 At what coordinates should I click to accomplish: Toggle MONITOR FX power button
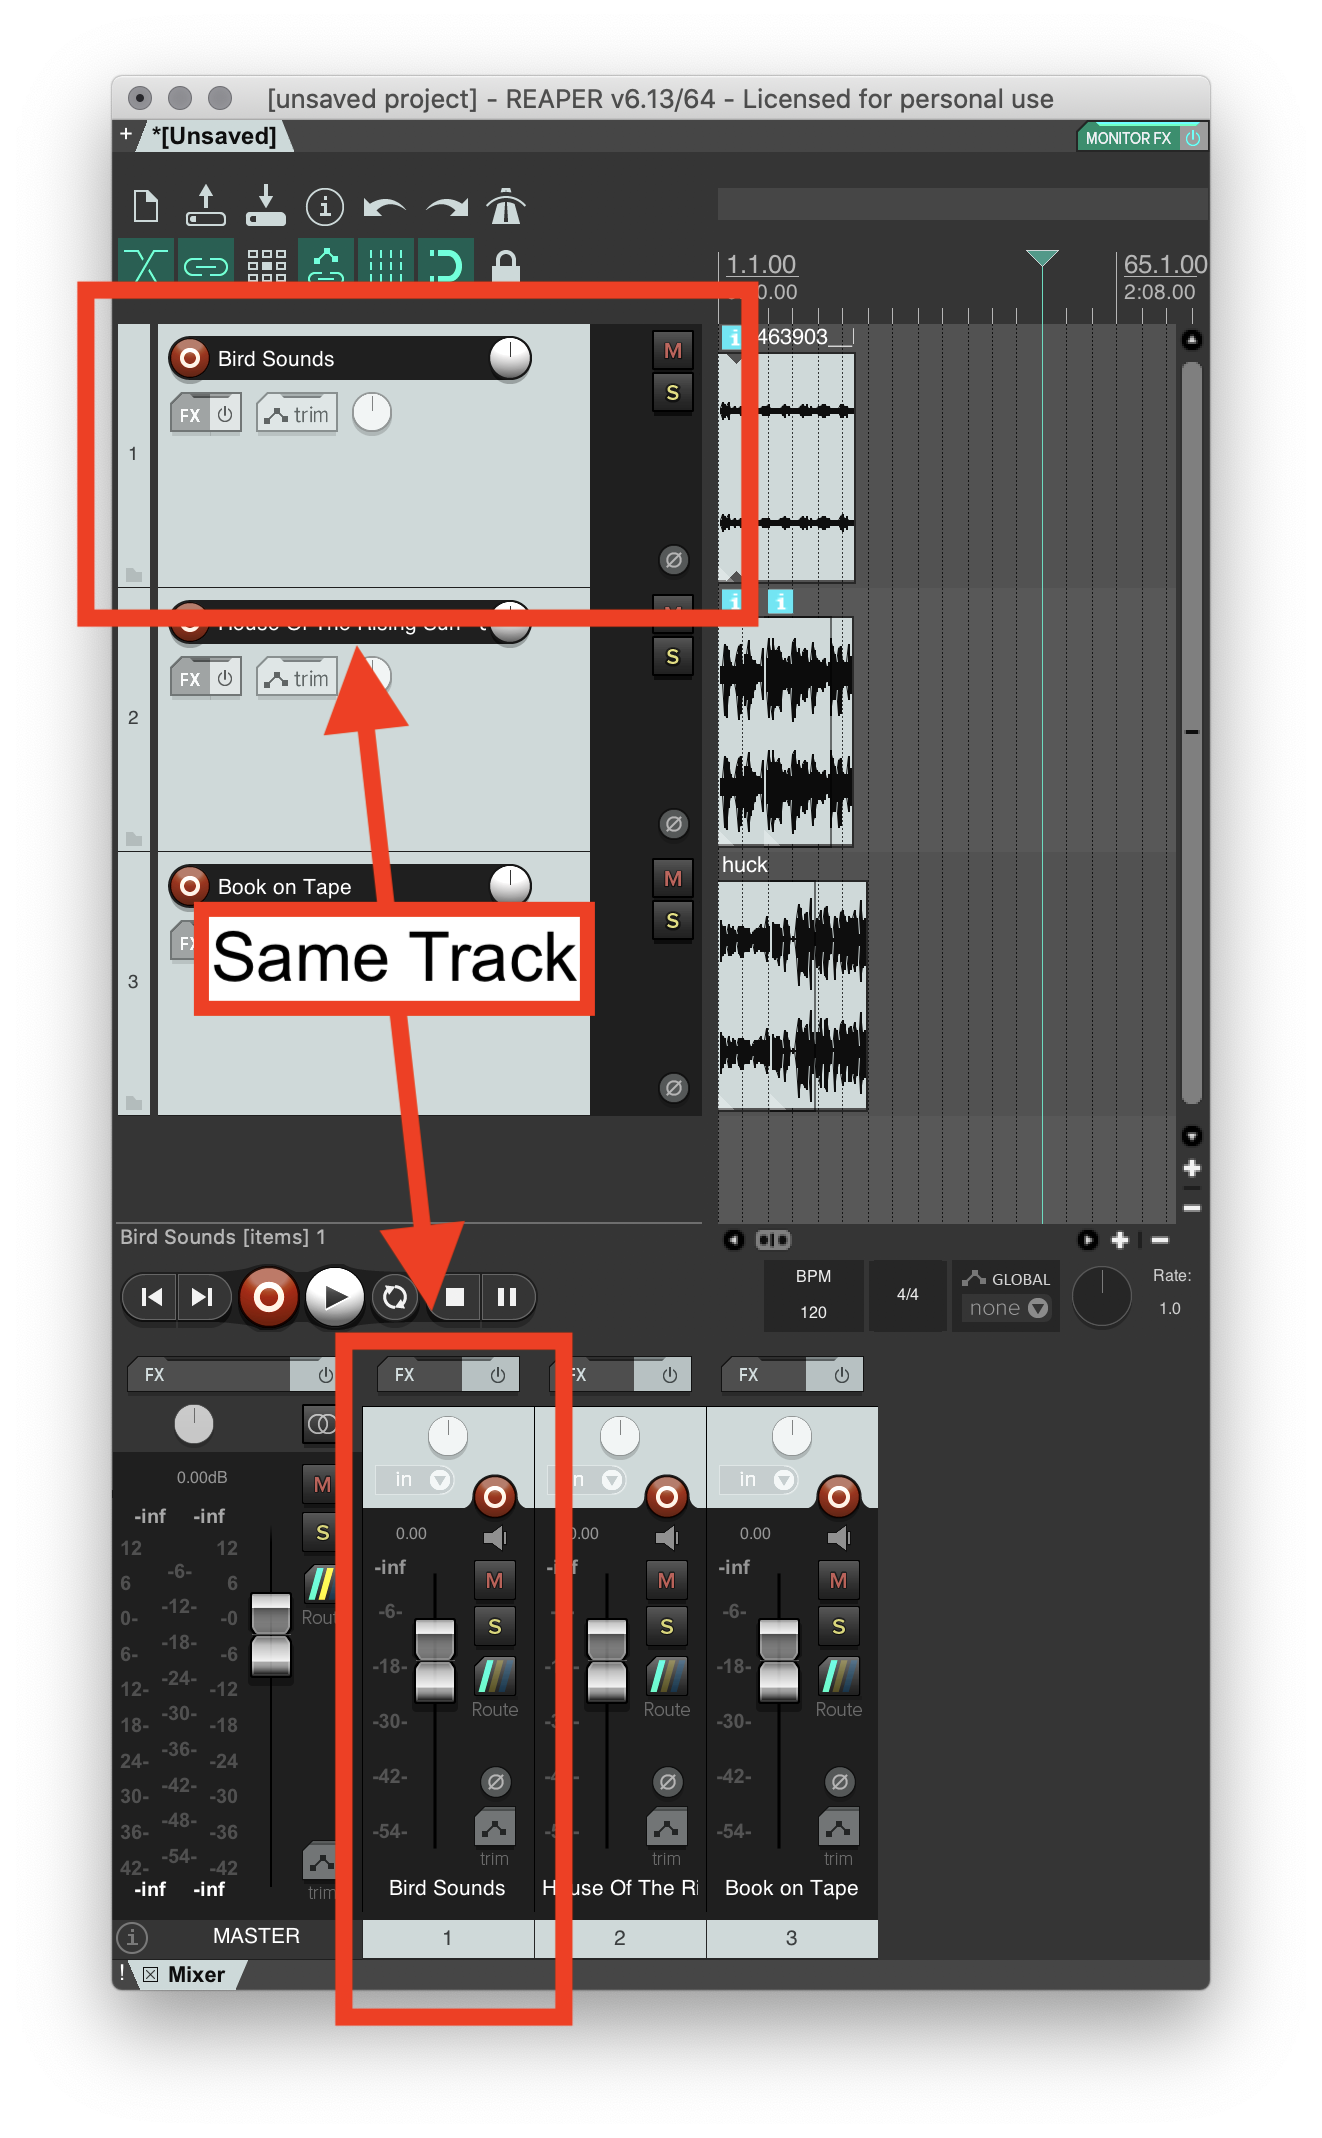[x=1192, y=138]
